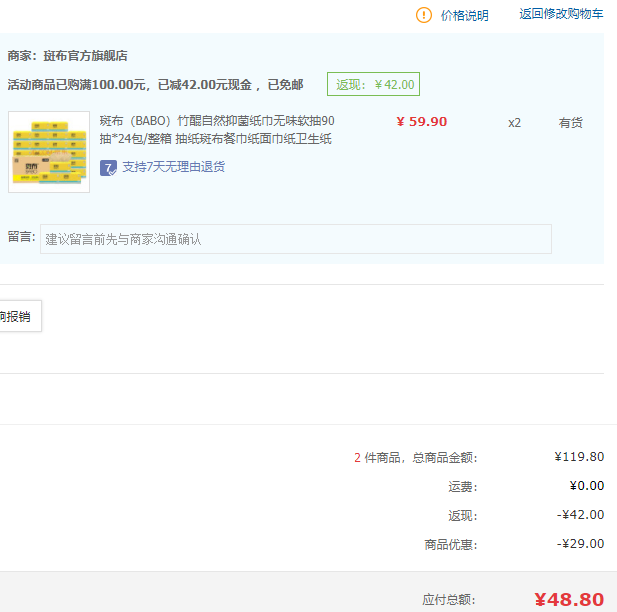Click the 支持7天无理由退货 text

(x=173, y=167)
